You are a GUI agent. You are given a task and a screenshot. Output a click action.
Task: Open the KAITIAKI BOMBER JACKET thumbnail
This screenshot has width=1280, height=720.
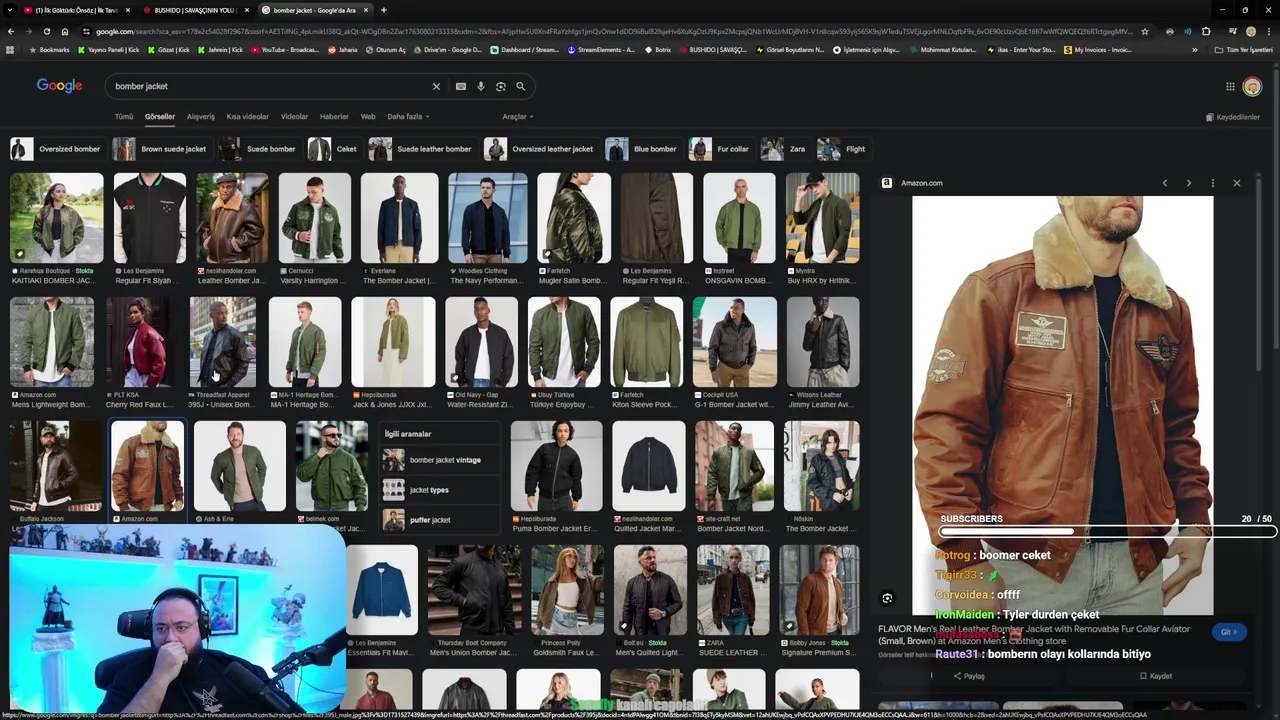pos(56,219)
